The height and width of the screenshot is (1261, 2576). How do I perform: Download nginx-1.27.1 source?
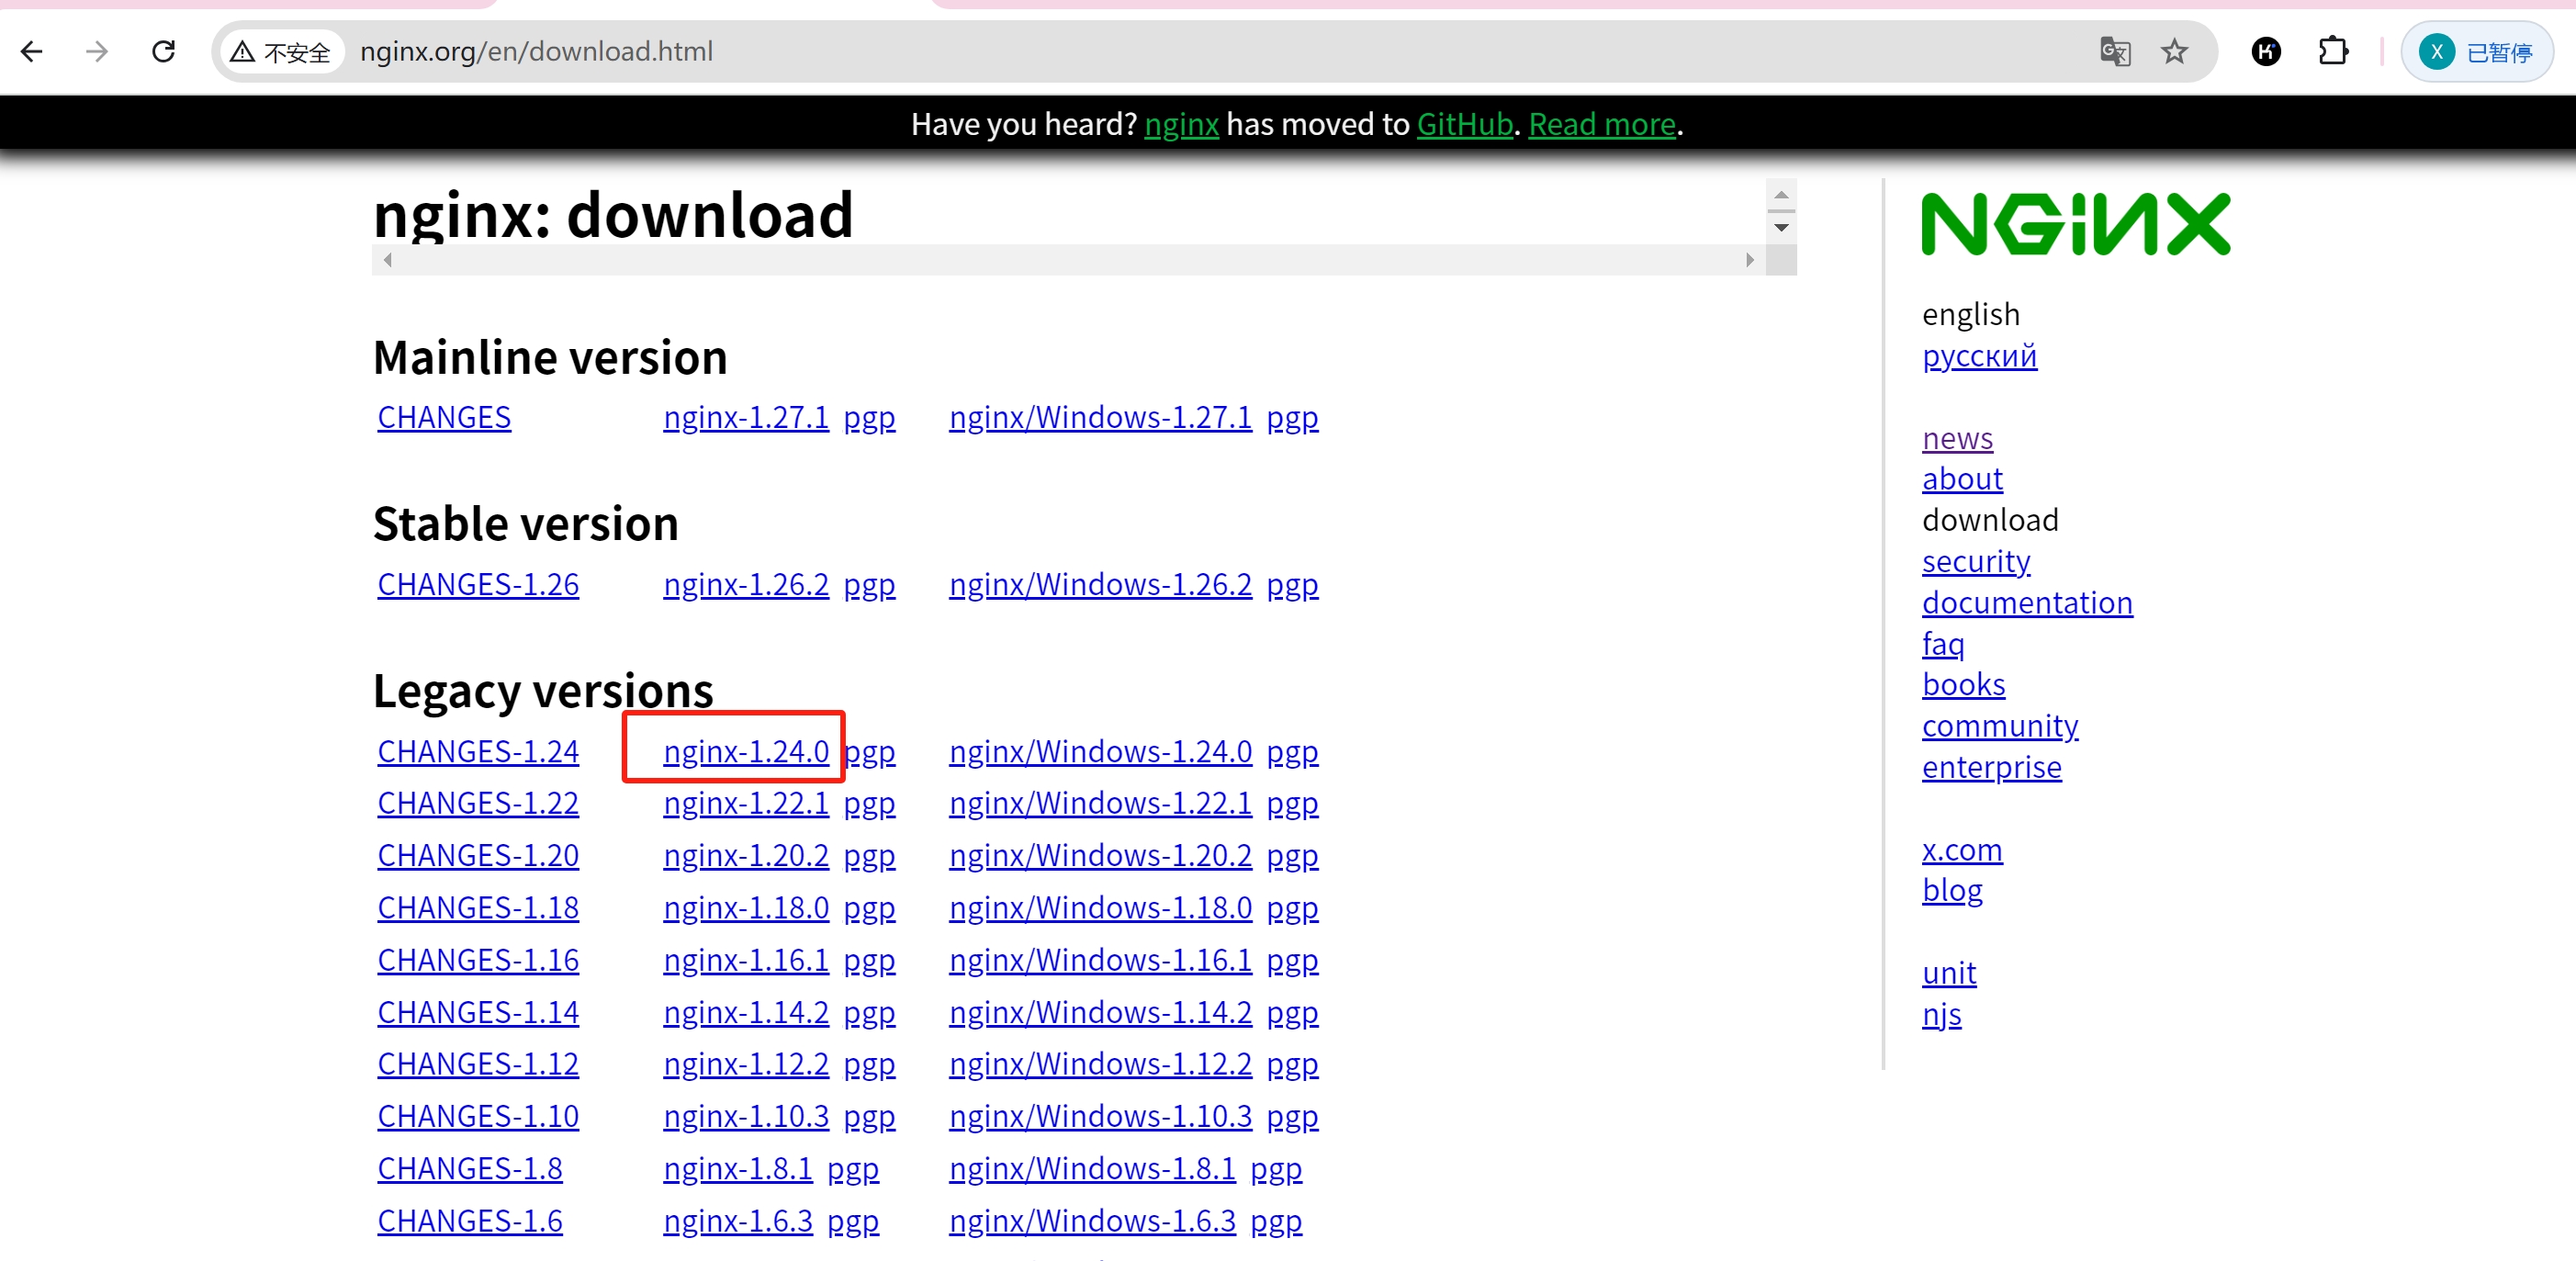tap(746, 417)
